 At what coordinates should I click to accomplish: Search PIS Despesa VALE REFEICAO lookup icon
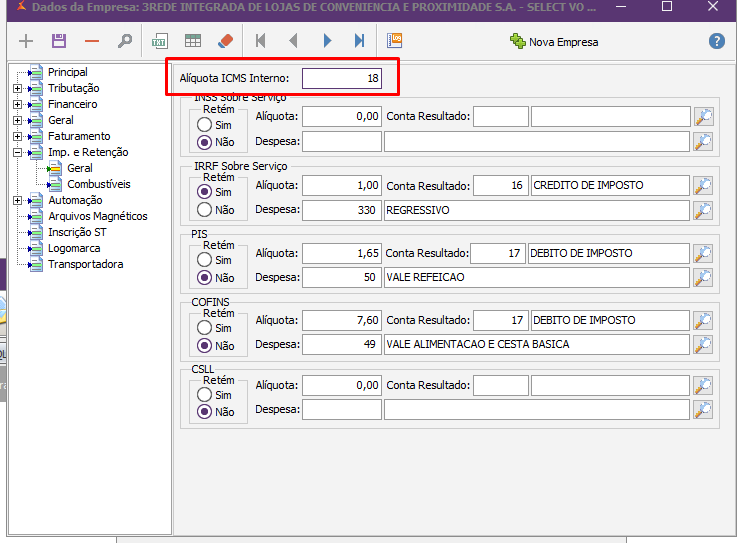(x=703, y=278)
